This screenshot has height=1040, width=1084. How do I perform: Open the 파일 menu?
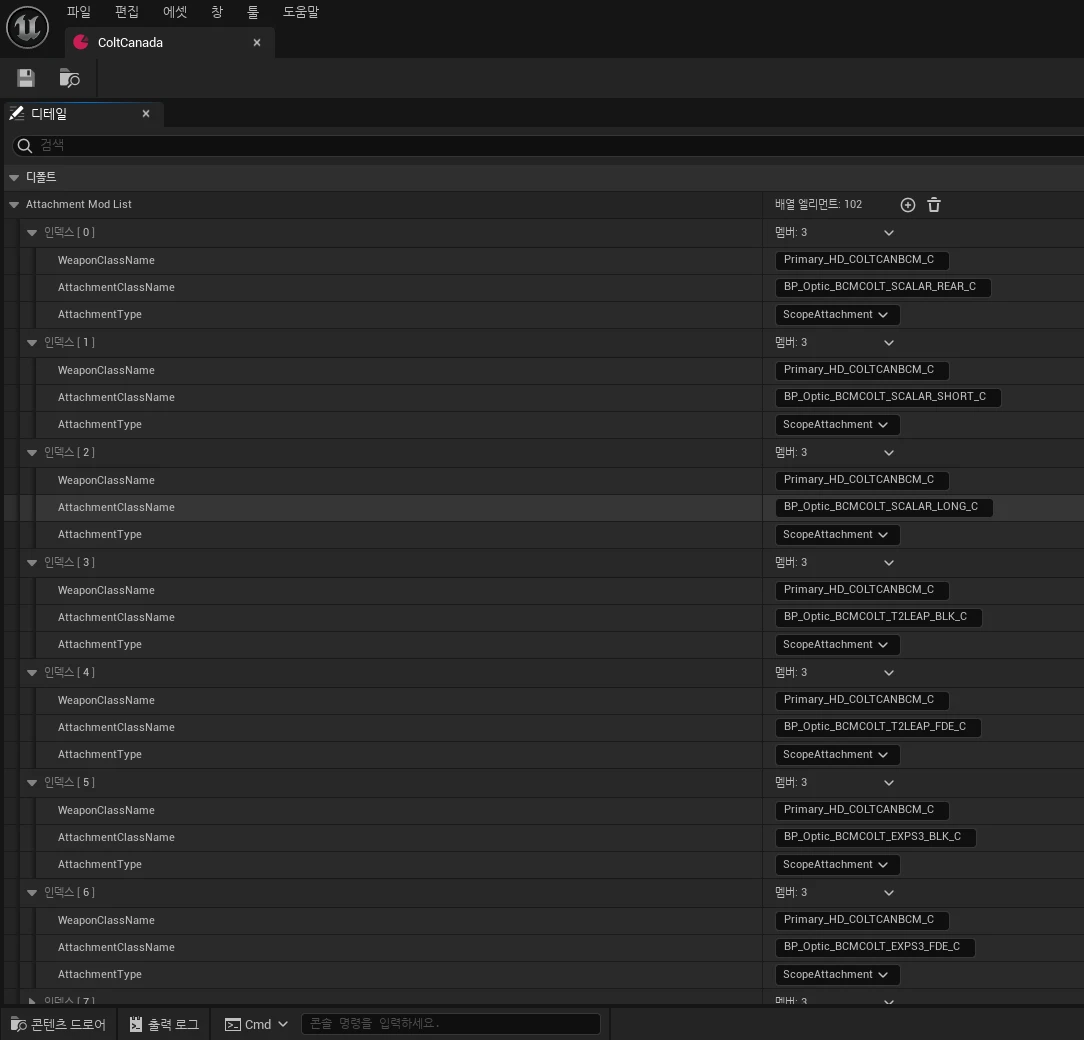[x=78, y=12]
